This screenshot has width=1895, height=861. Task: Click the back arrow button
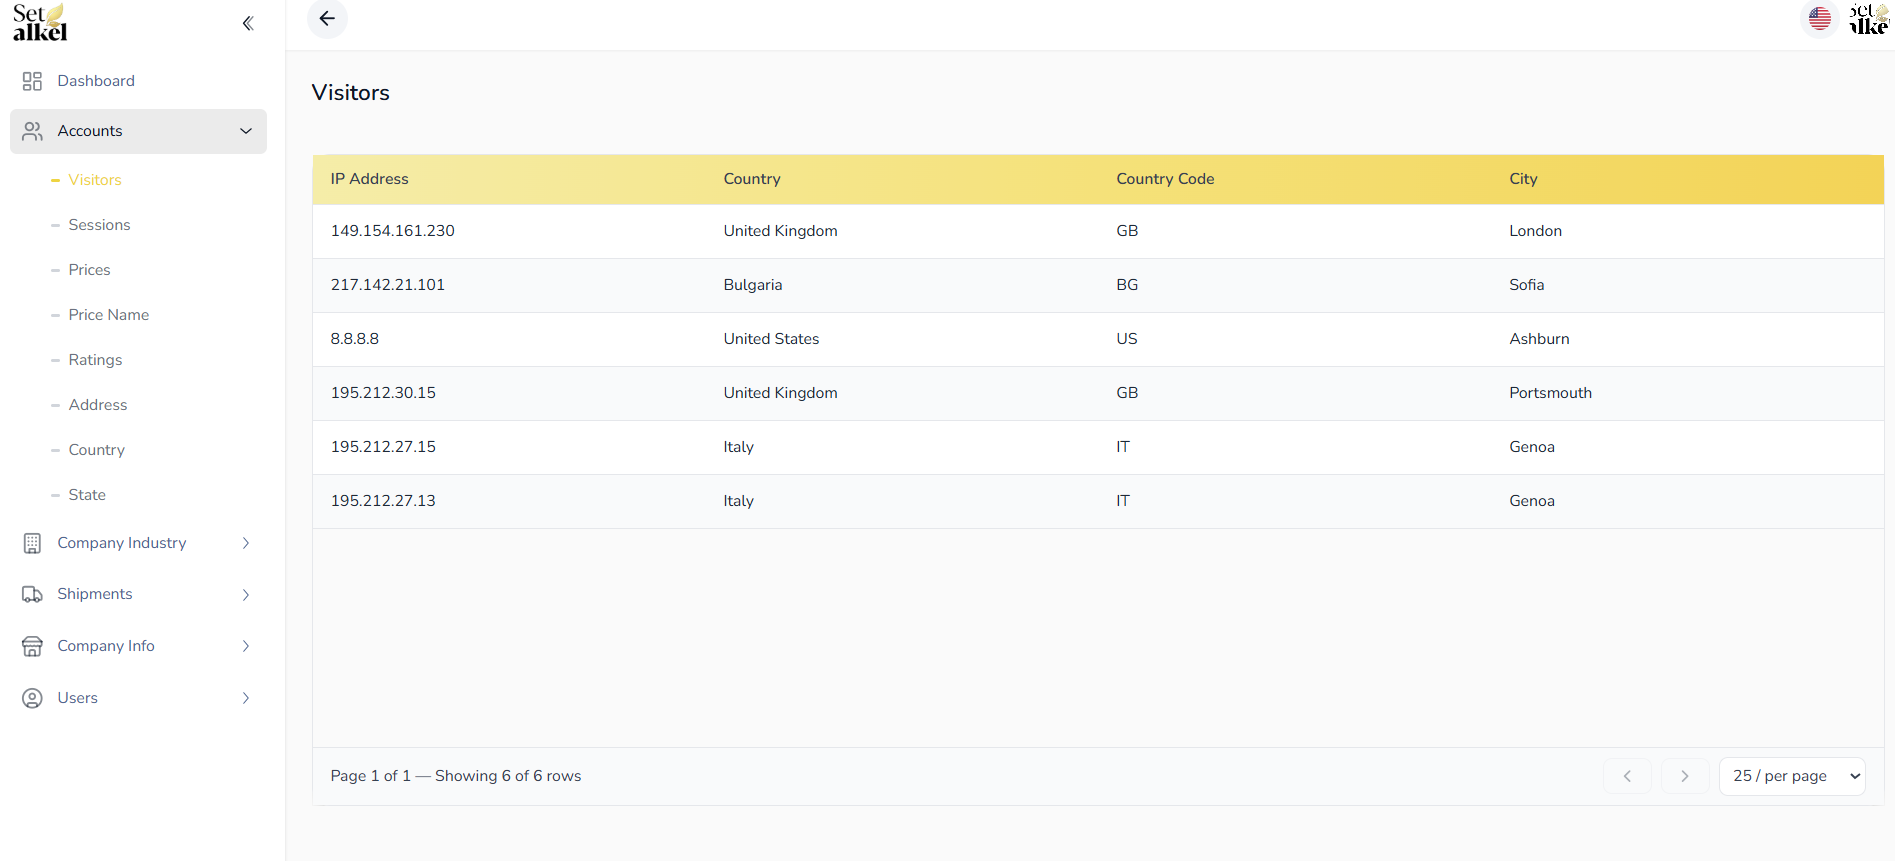click(x=327, y=19)
